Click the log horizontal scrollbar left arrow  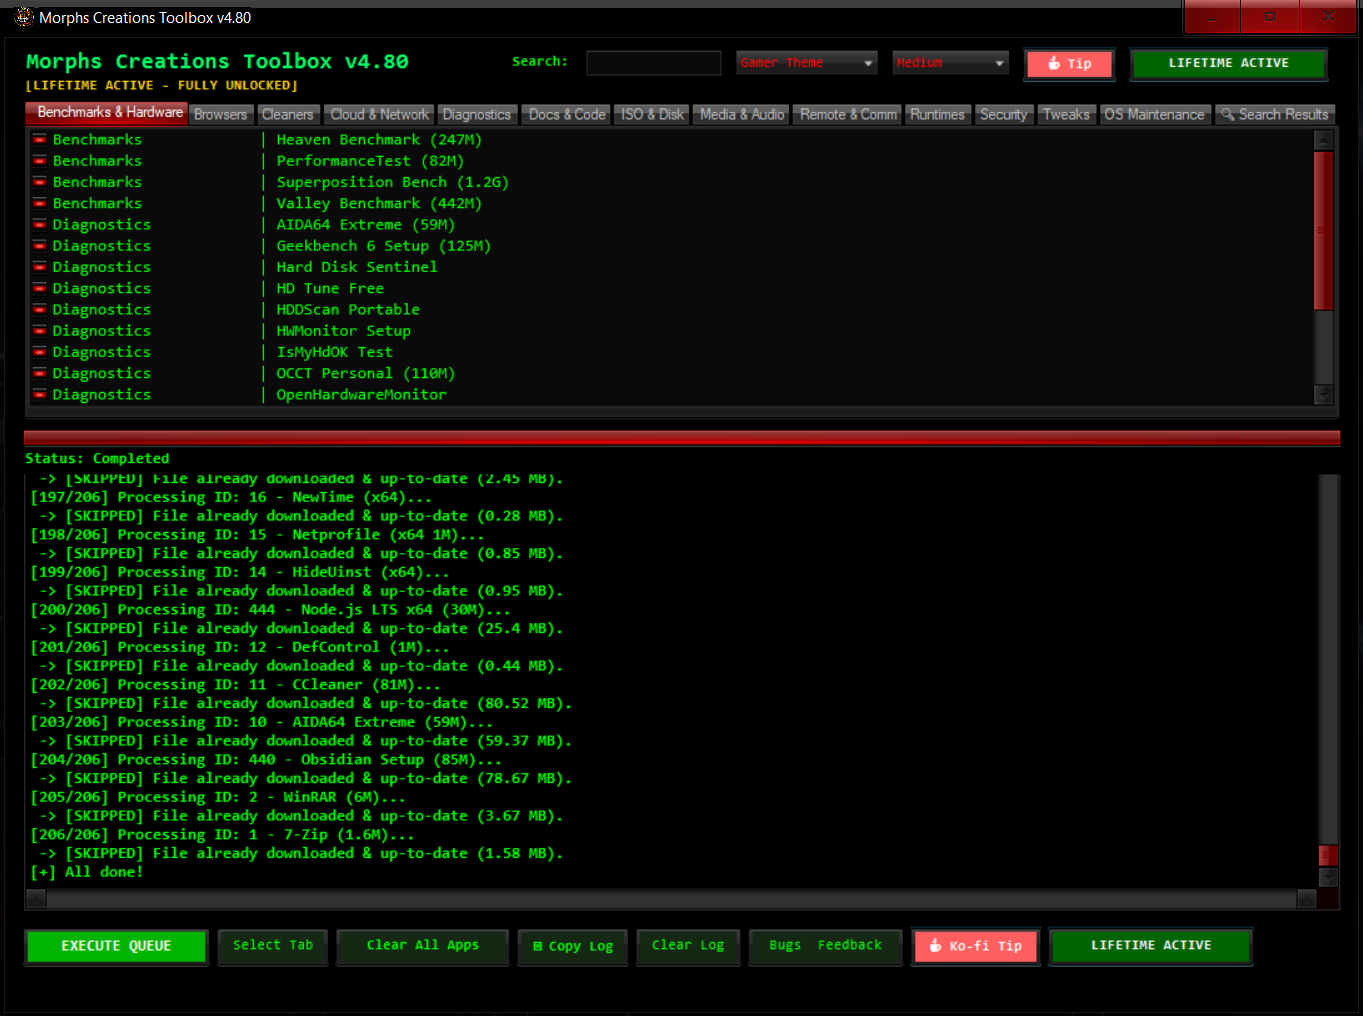[x=36, y=899]
